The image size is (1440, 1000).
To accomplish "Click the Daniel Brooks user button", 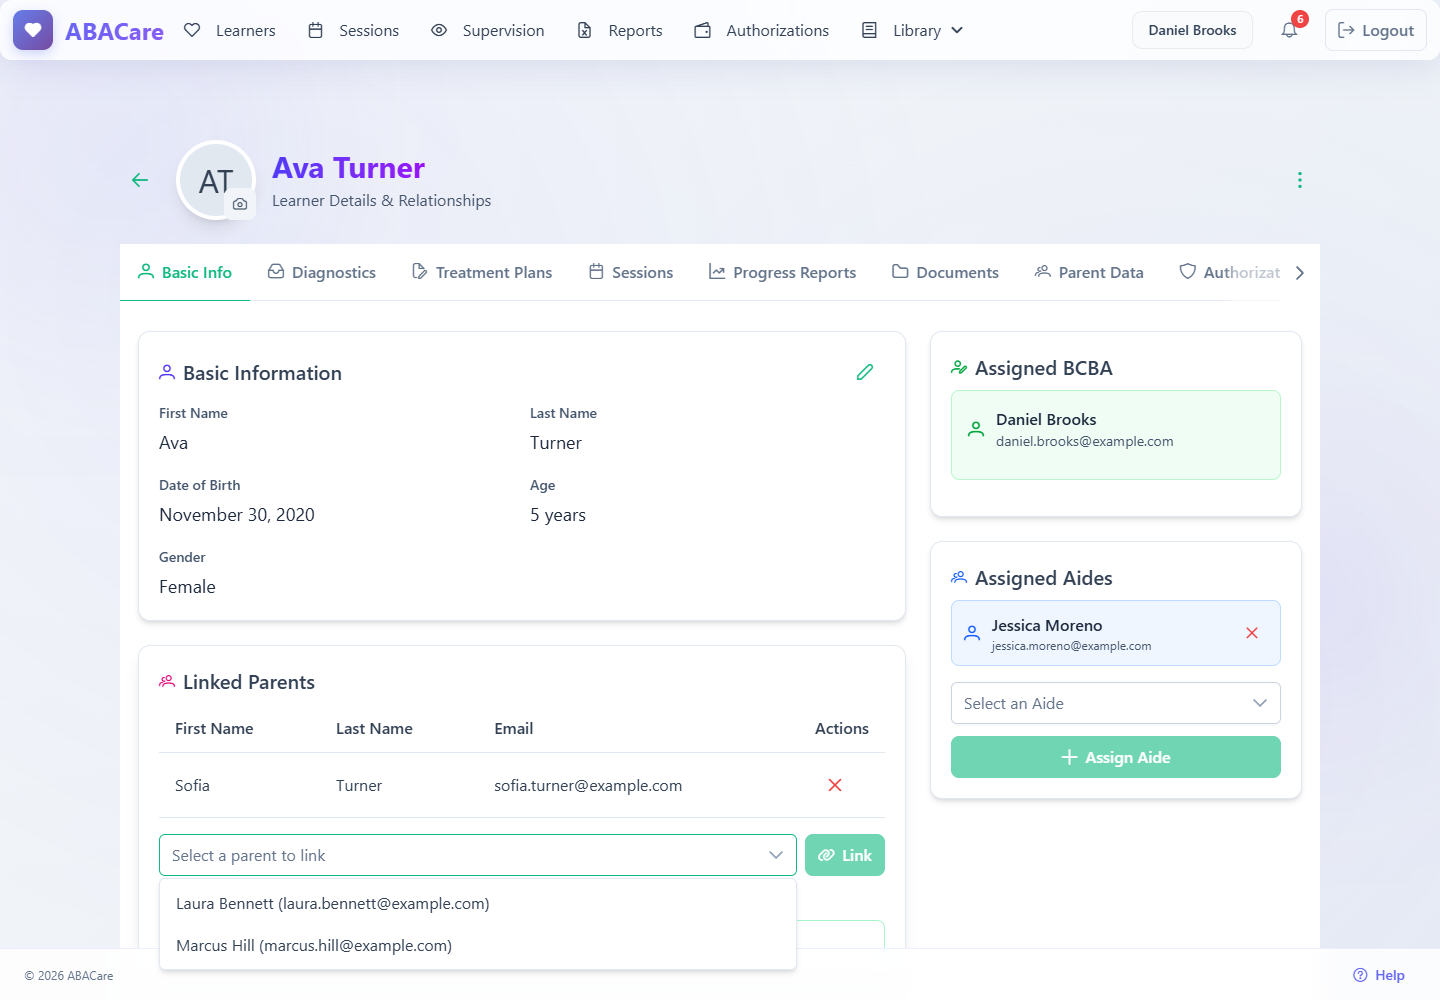I will pyautogui.click(x=1192, y=30).
